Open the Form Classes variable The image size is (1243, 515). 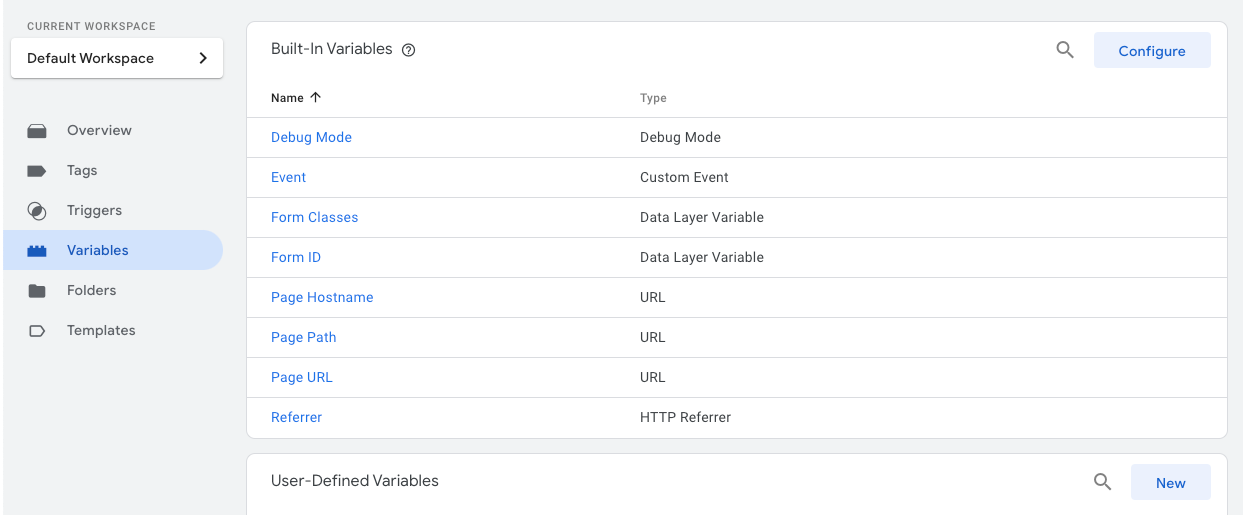[x=314, y=217]
